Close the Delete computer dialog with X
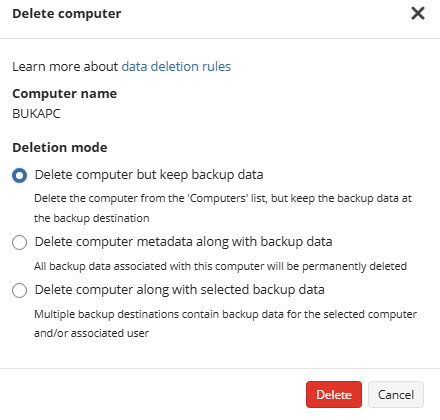The height and width of the screenshot is (420, 440). click(x=418, y=13)
